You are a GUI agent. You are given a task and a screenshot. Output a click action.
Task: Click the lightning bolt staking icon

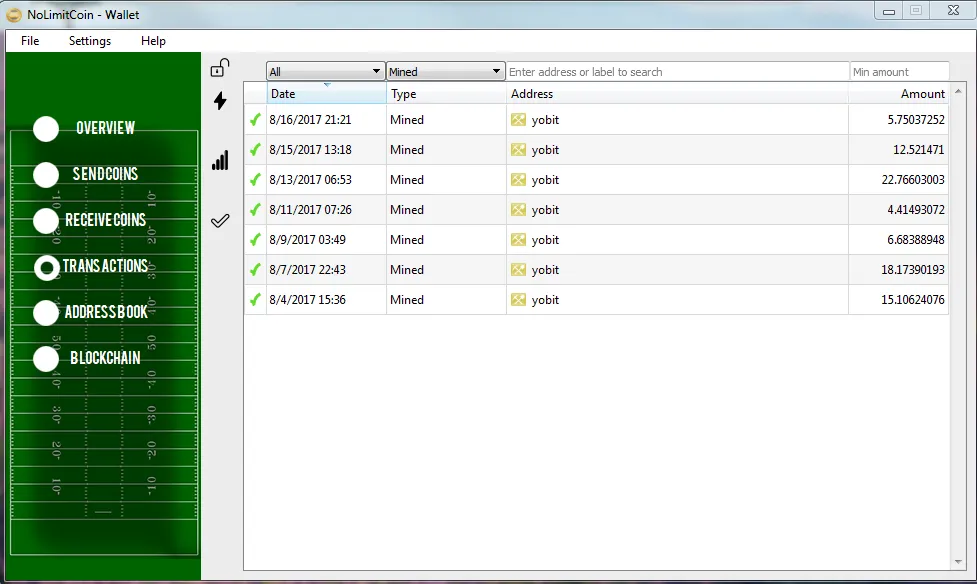pyautogui.click(x=220, y=100)
